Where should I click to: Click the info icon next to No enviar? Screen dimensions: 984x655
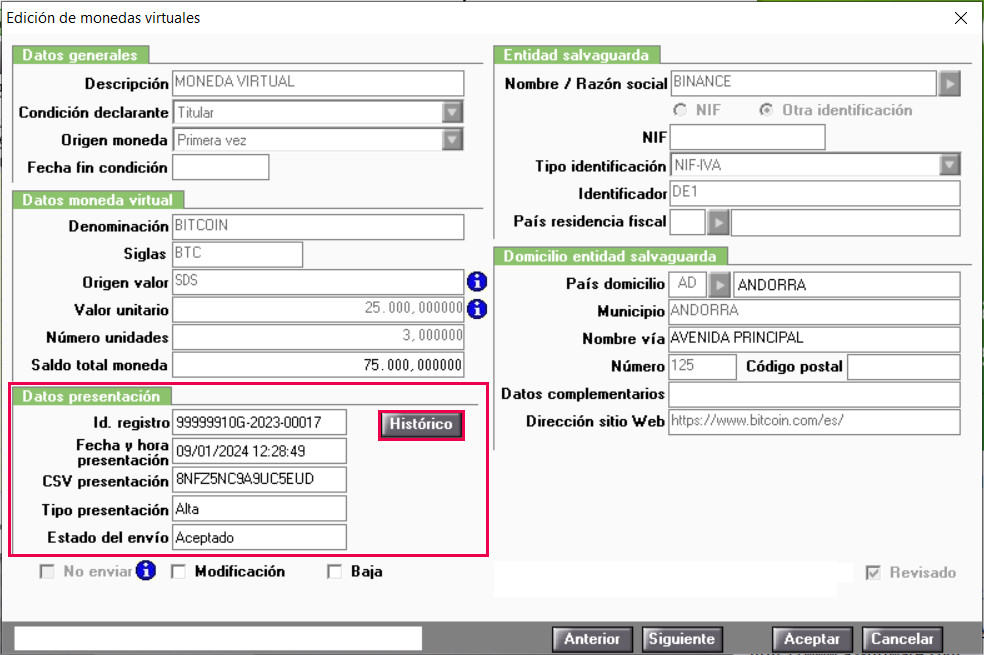(x=146, y=570)
